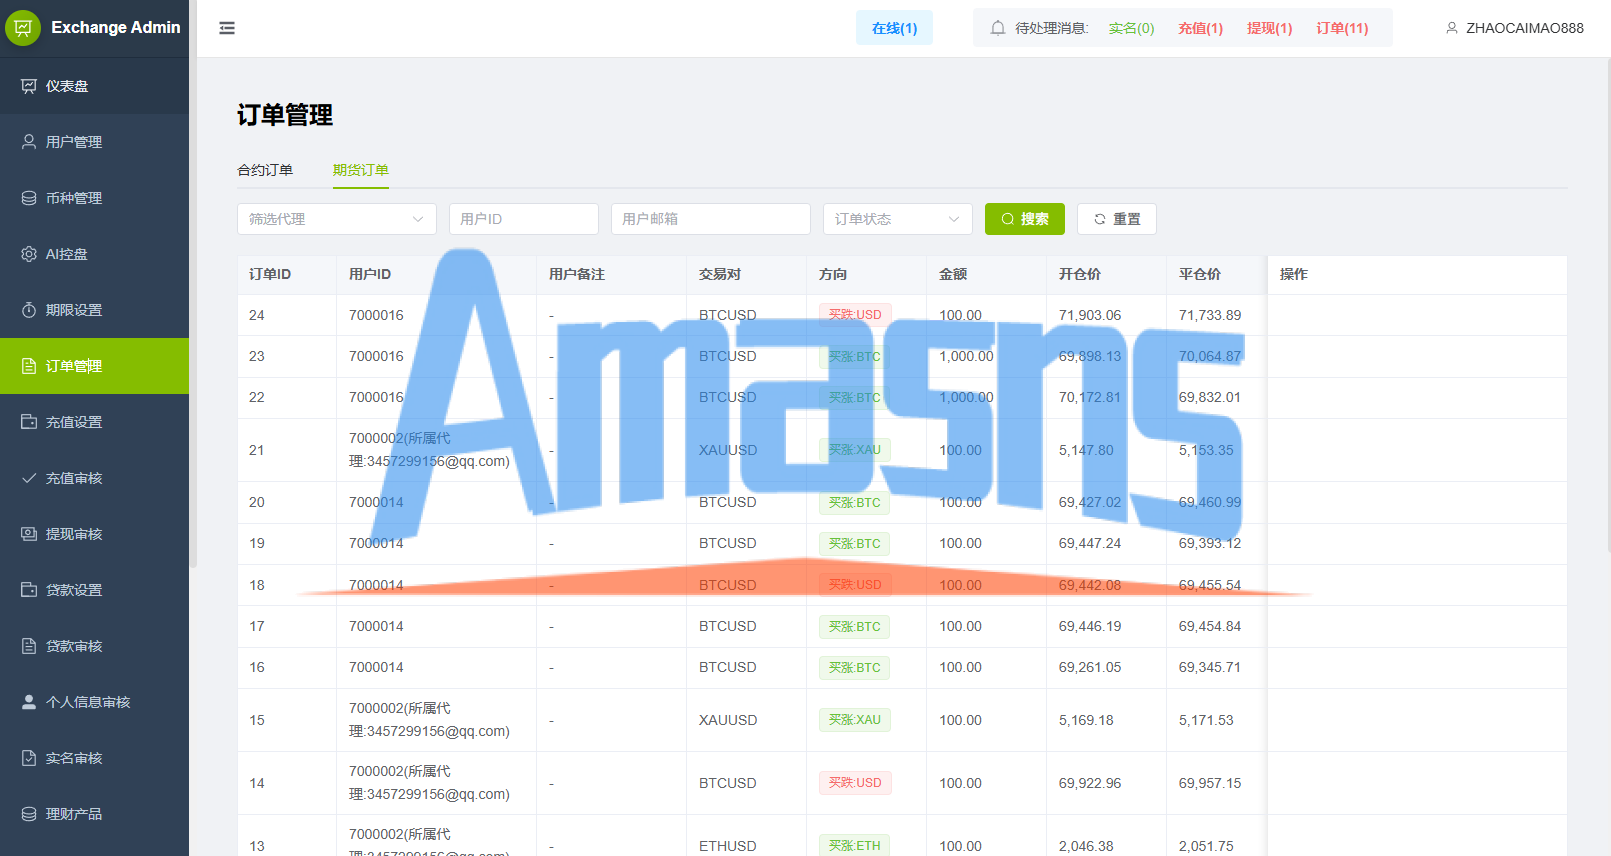
Task: Open AI控盘 gear icon in sidebar
Action: pos(29,254)
